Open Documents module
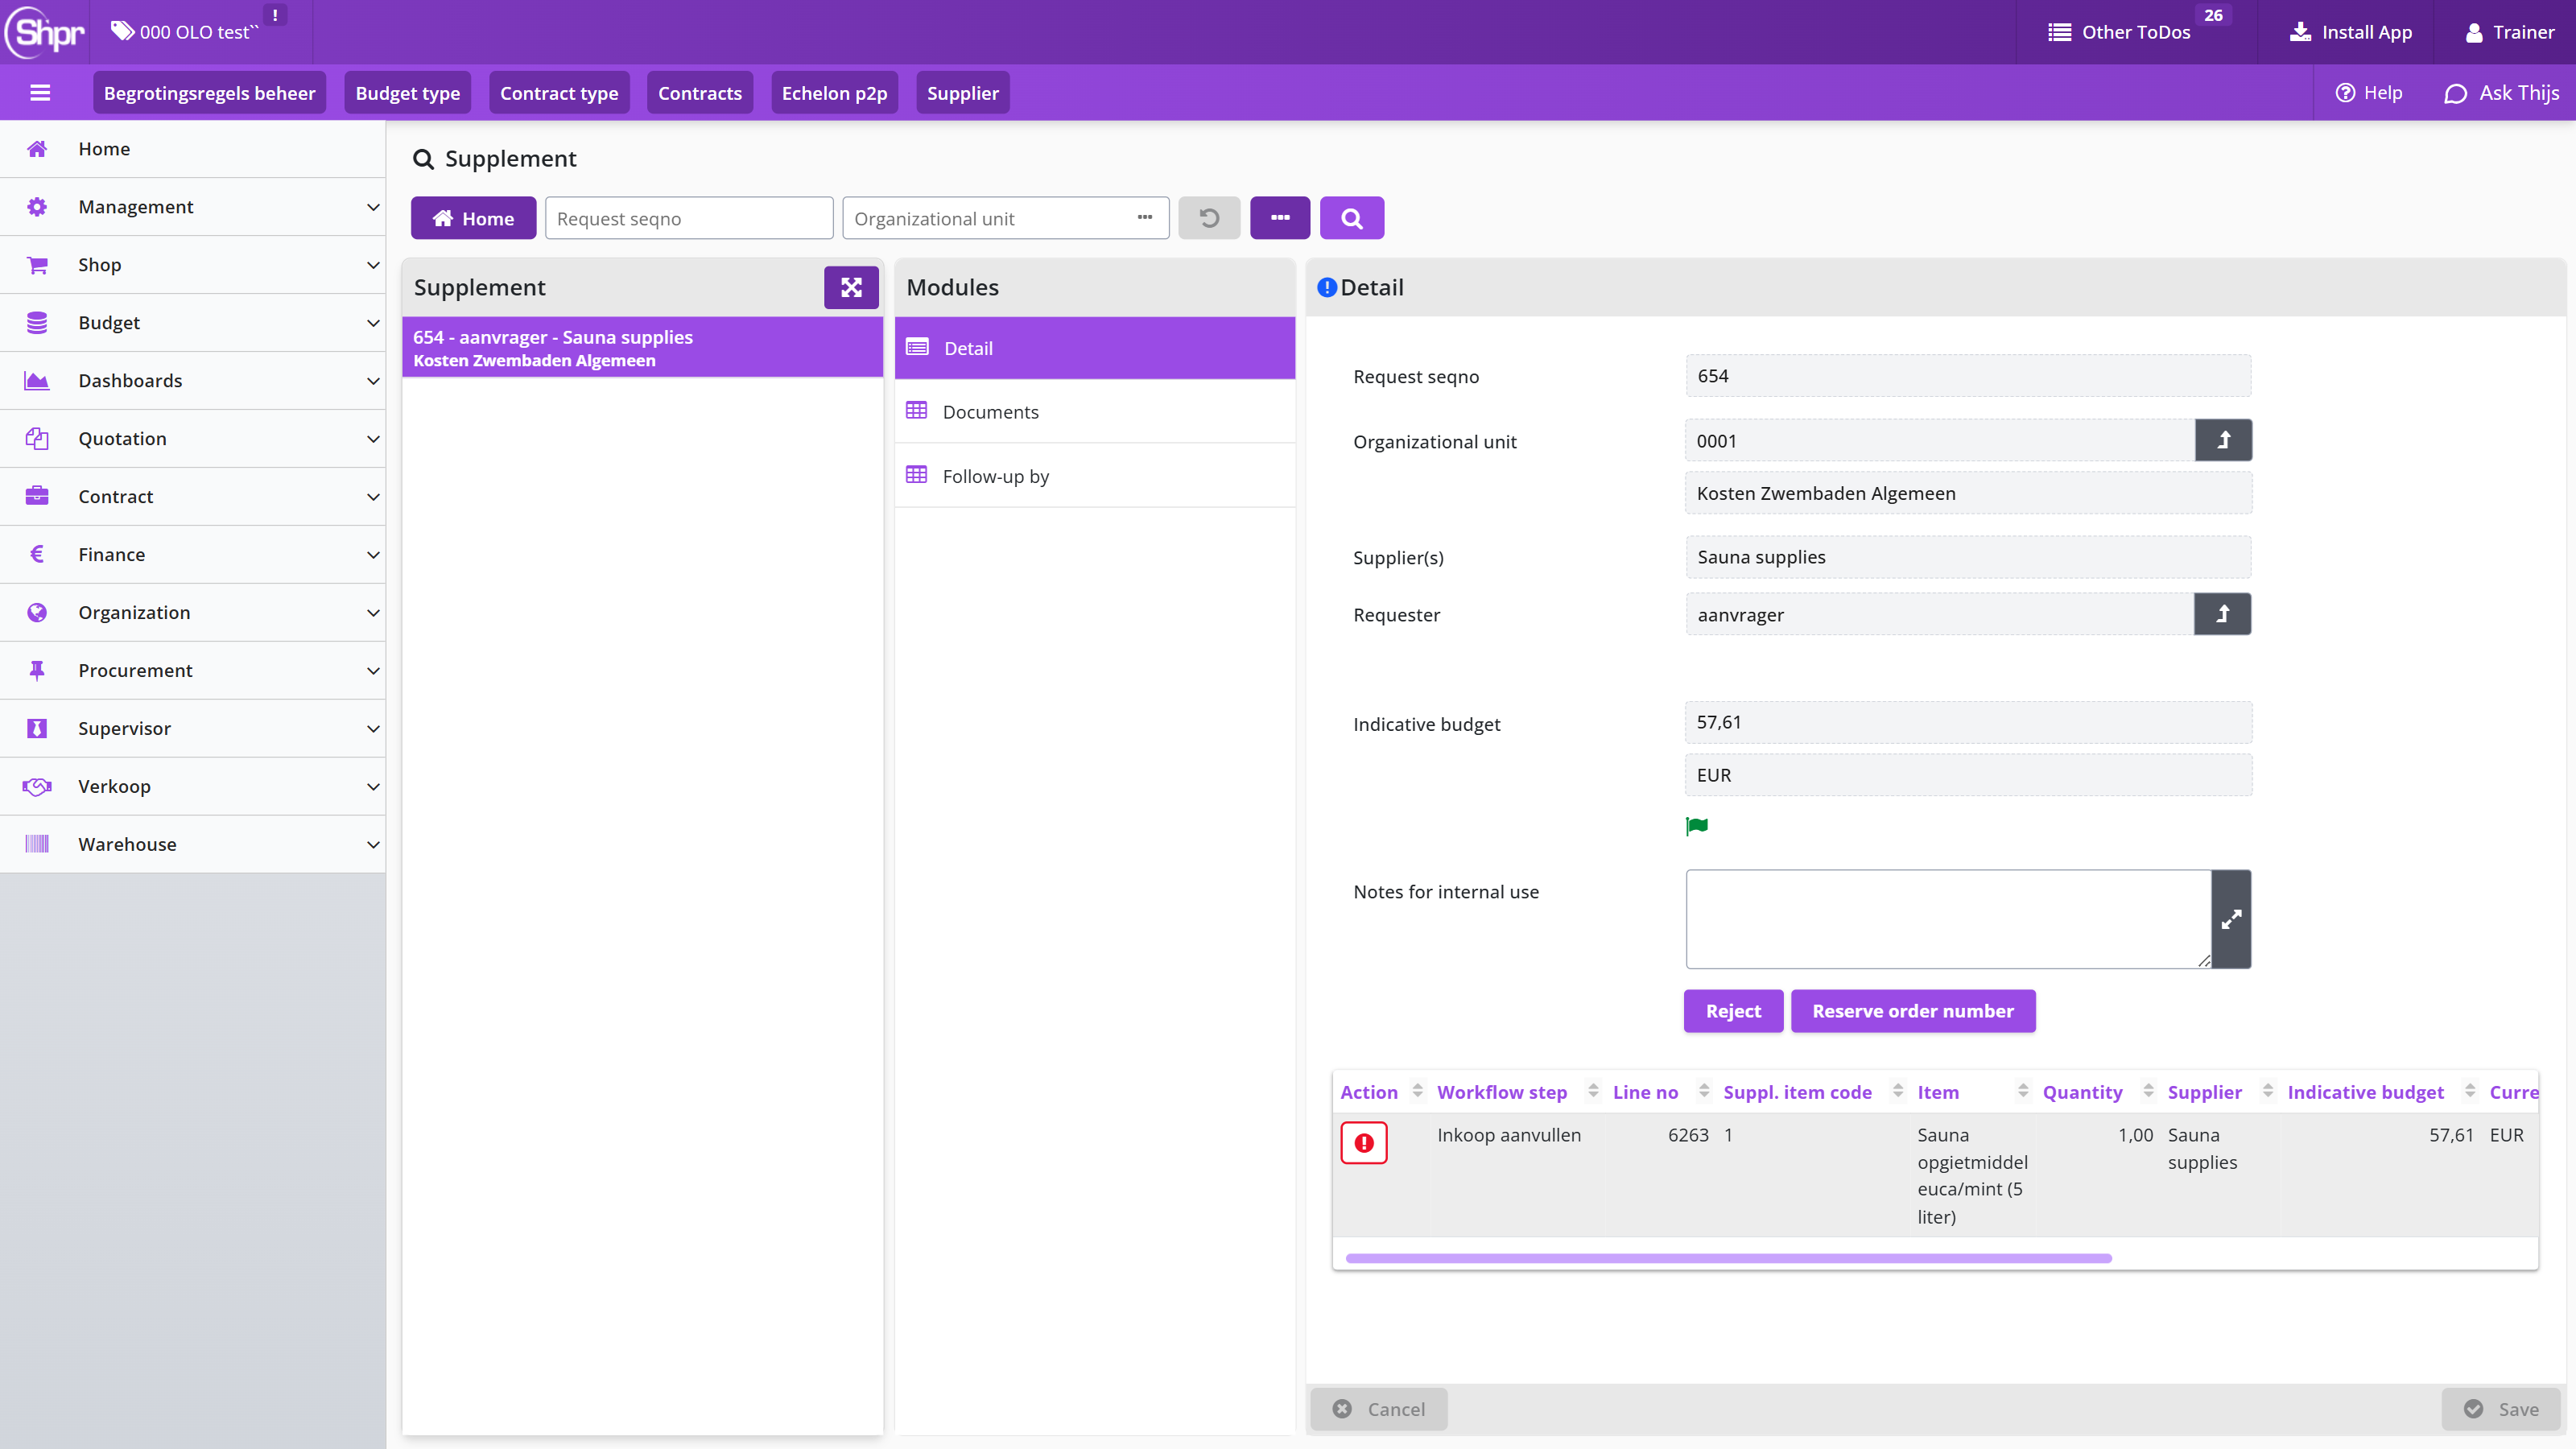This screenshot has height=1449, width=2576. [1095, 412]
